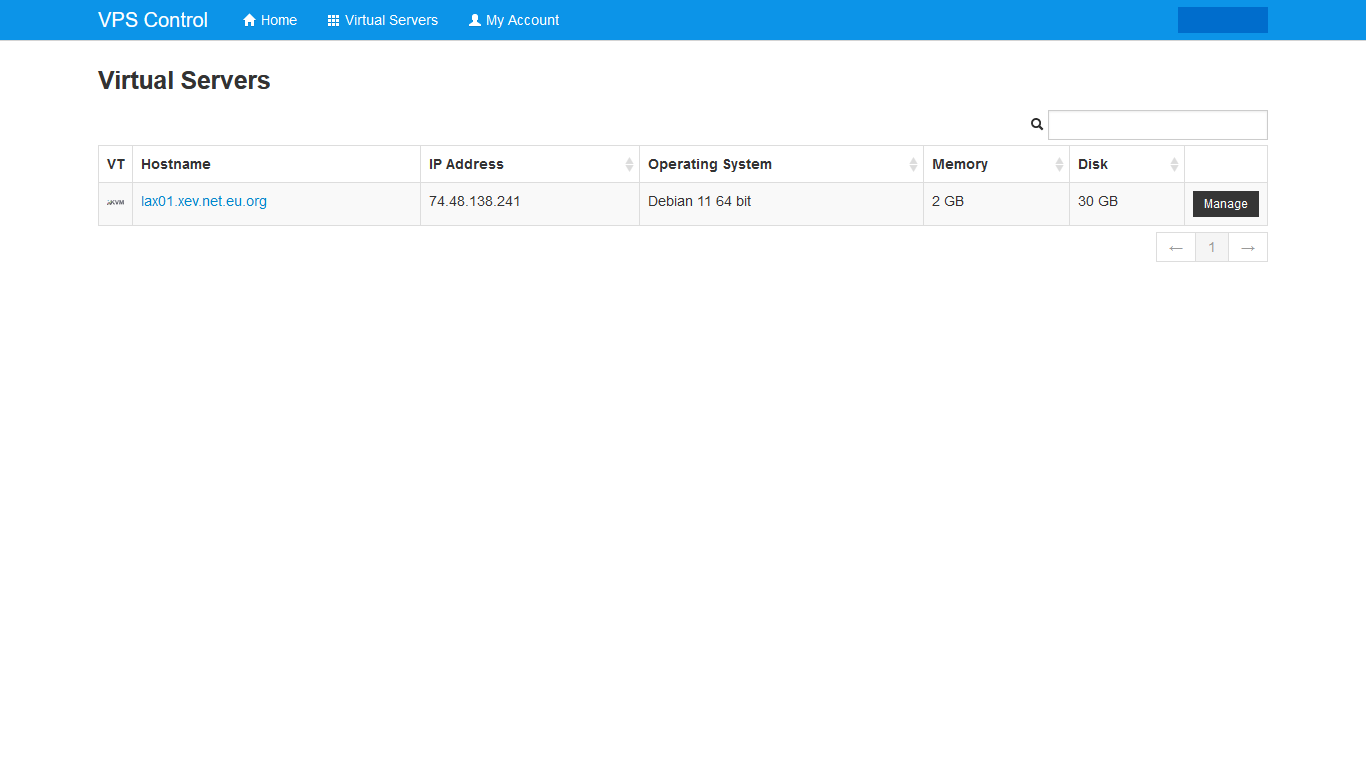Click the Manage button for lax01 server

1225,204
